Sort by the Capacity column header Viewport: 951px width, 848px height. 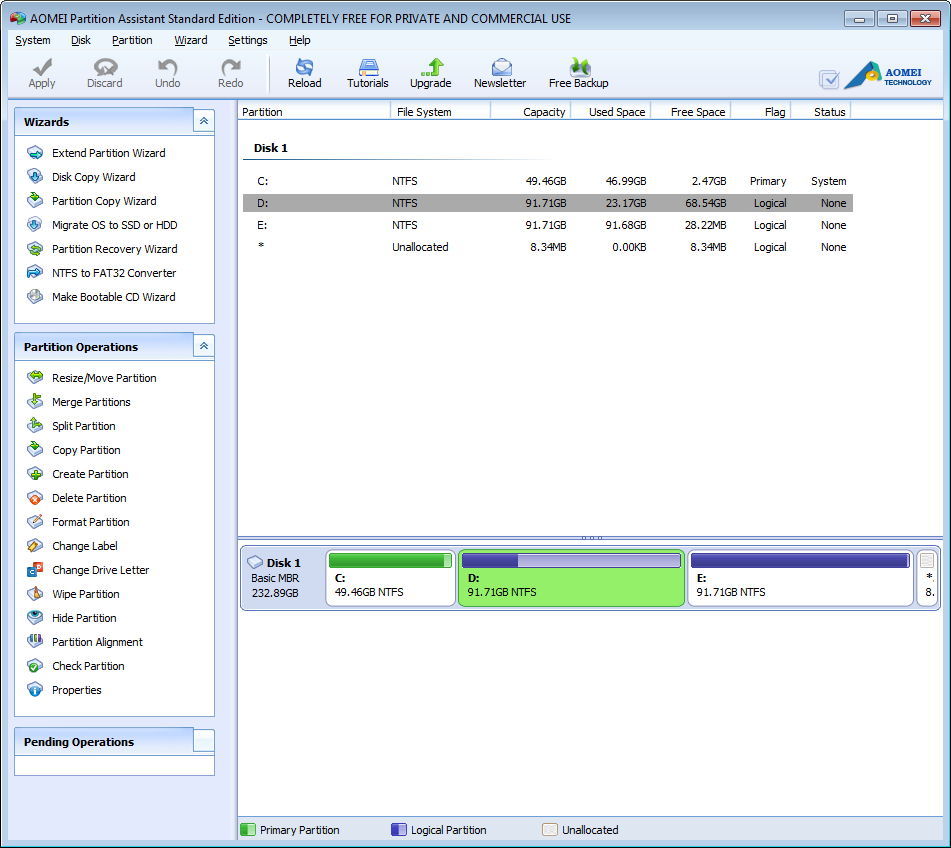point(531,112)
